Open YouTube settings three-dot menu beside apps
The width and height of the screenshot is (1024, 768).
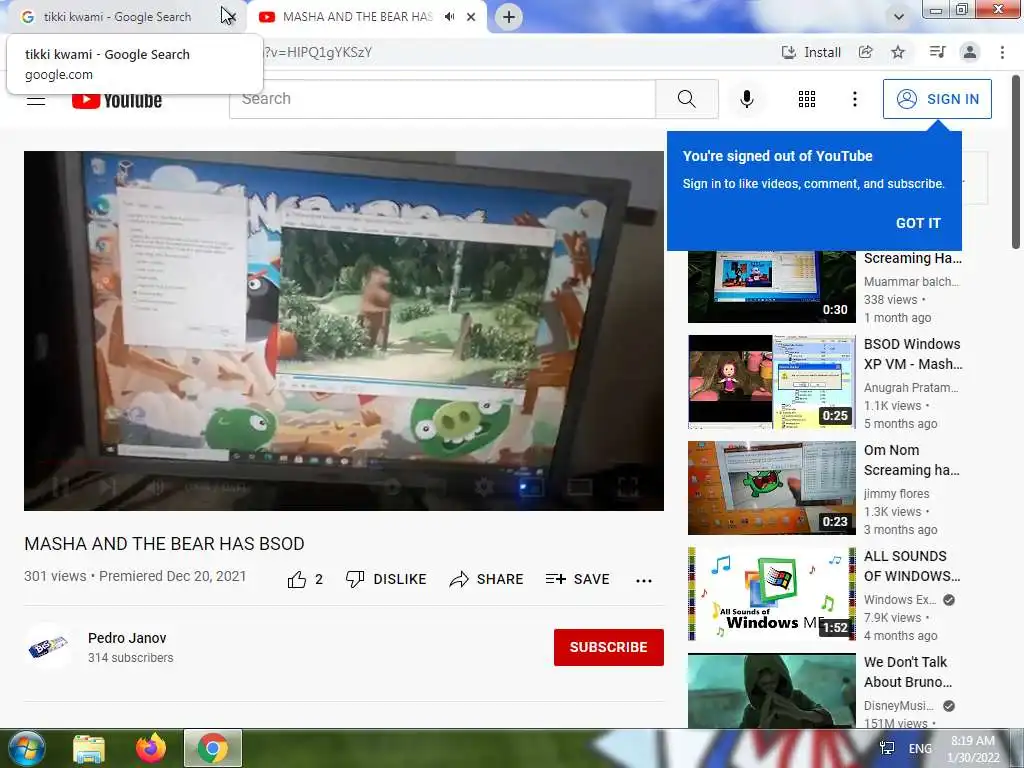pos(854,99)
